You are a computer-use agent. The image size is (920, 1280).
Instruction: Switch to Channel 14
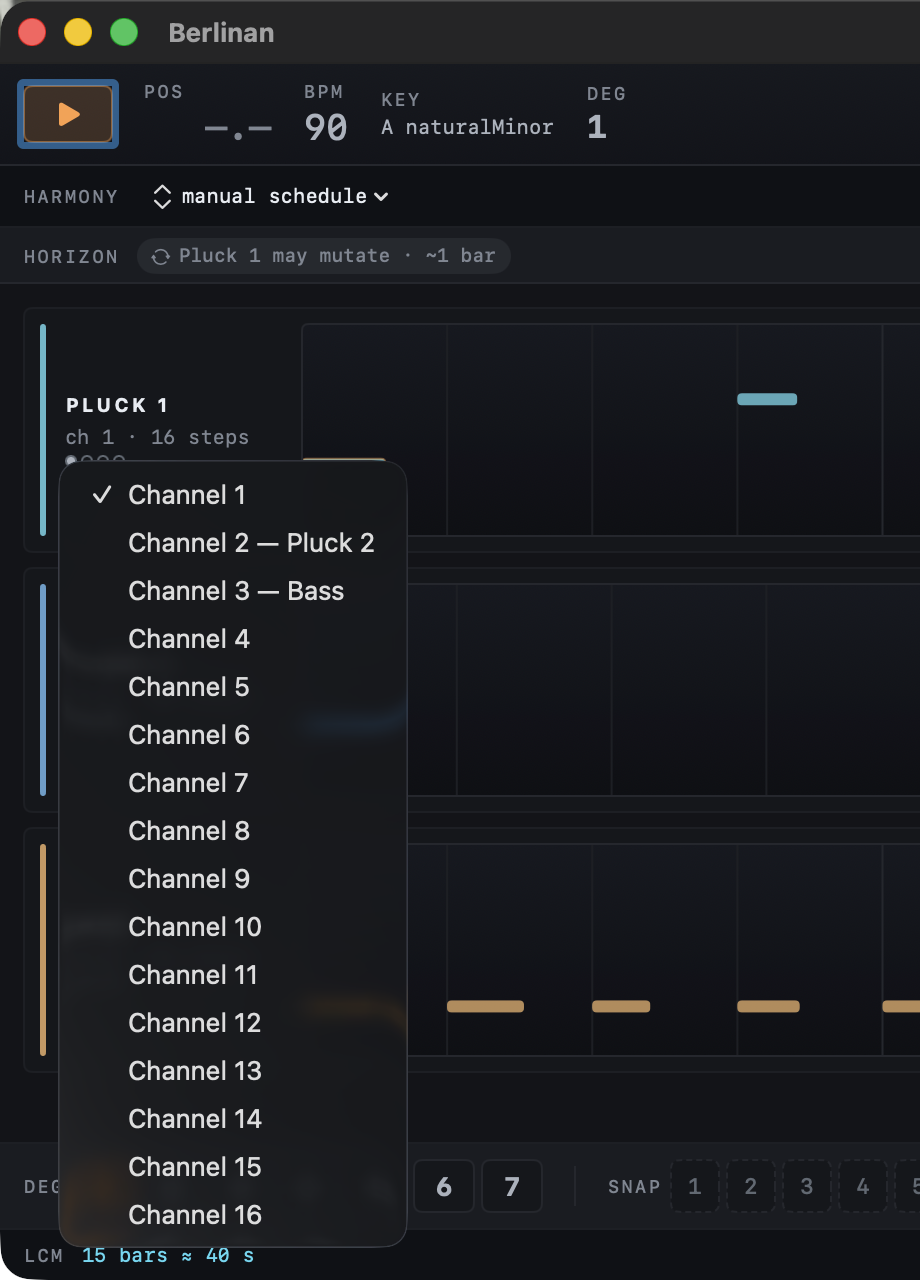click(233, 1119)
